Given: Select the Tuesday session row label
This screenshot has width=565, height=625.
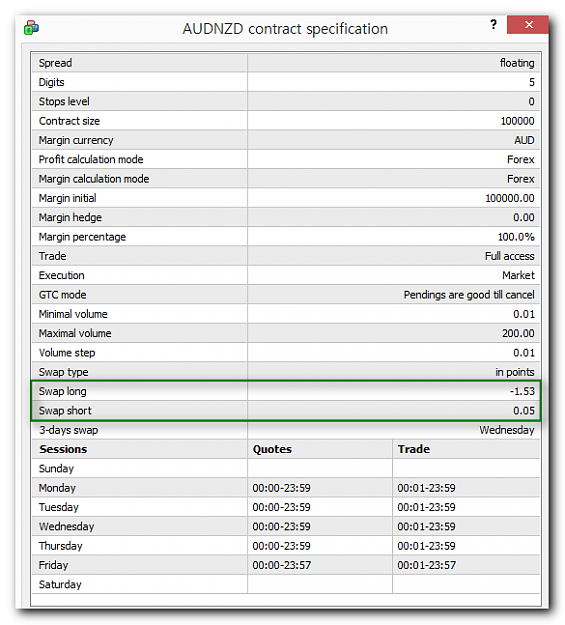Looking at the screenshot, I should pos(59,507).
